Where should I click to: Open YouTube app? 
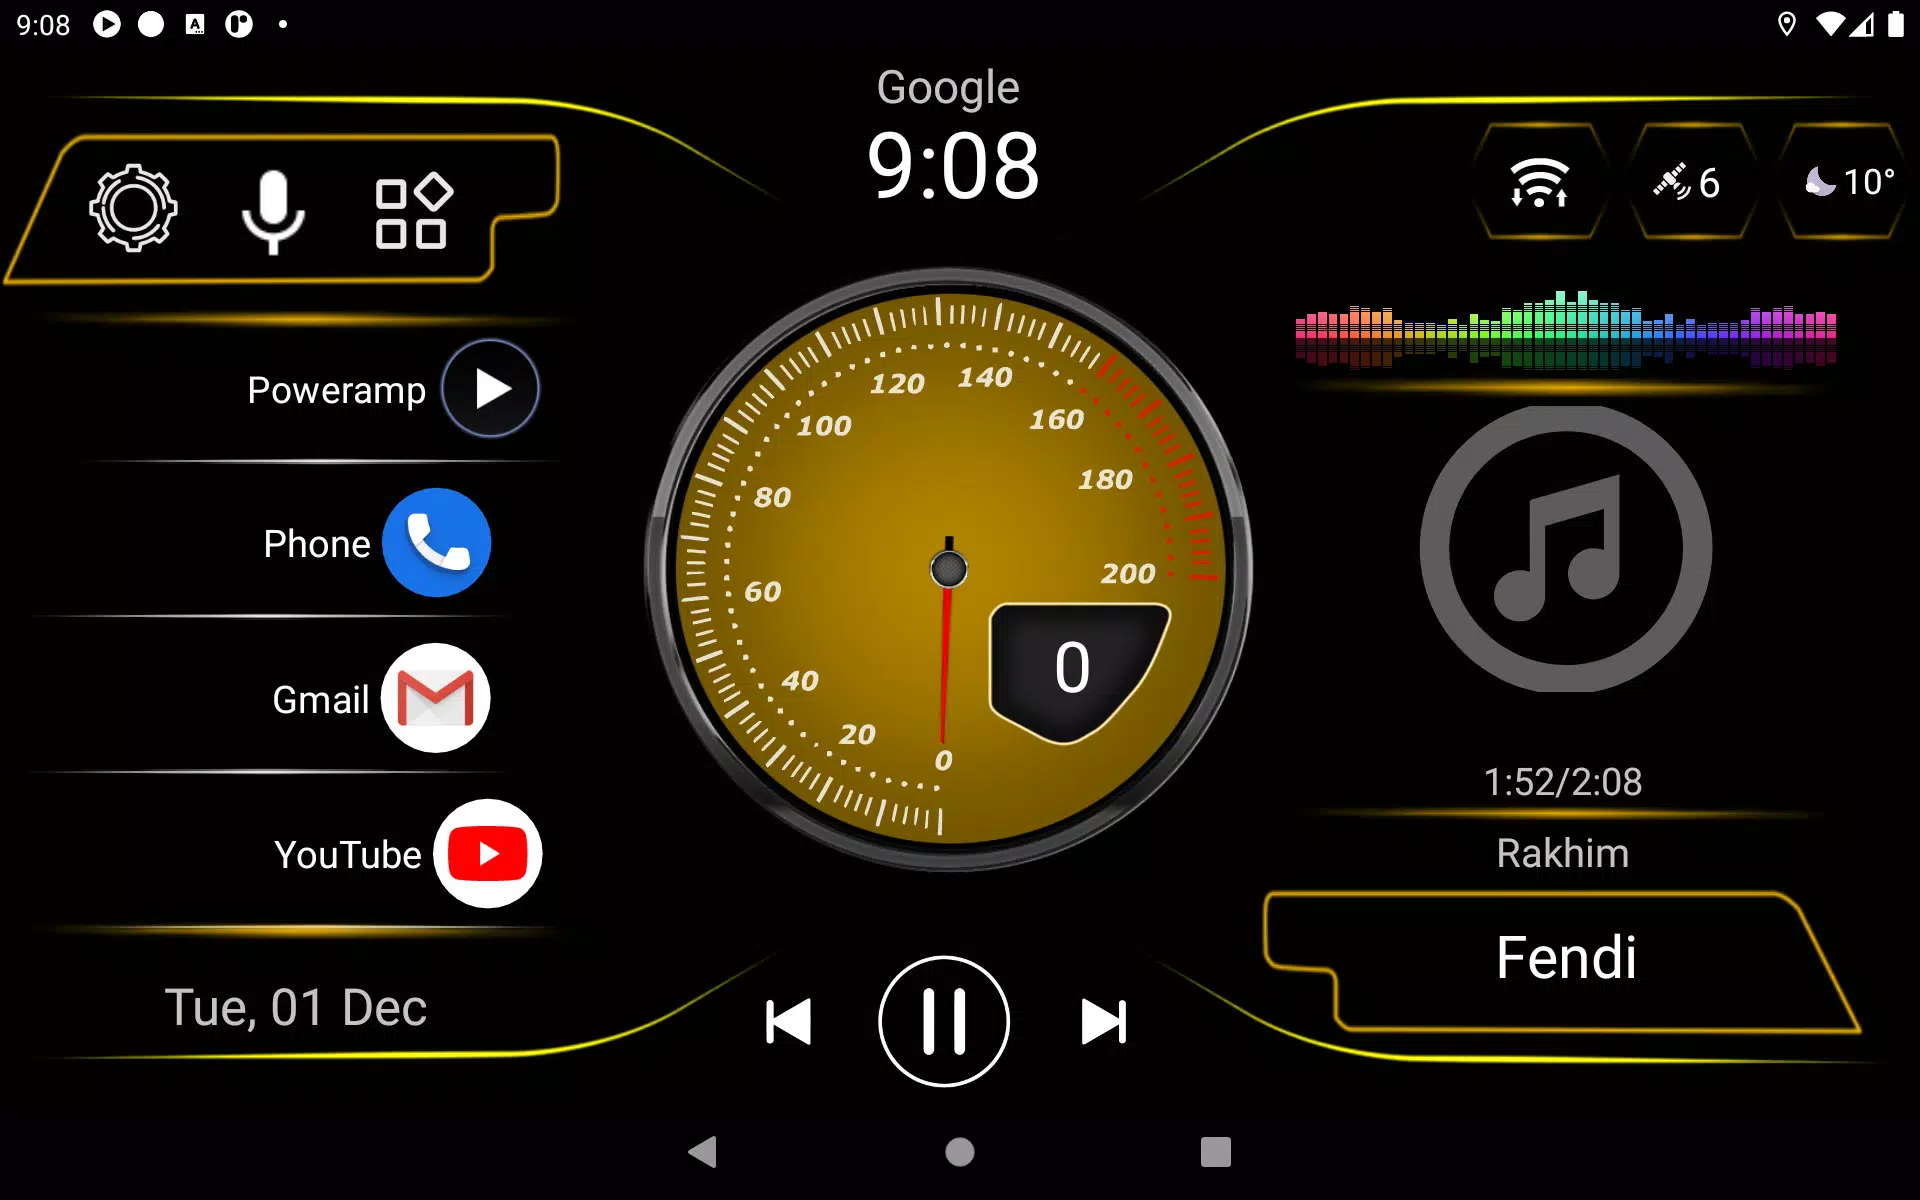[x=488, y=853]
